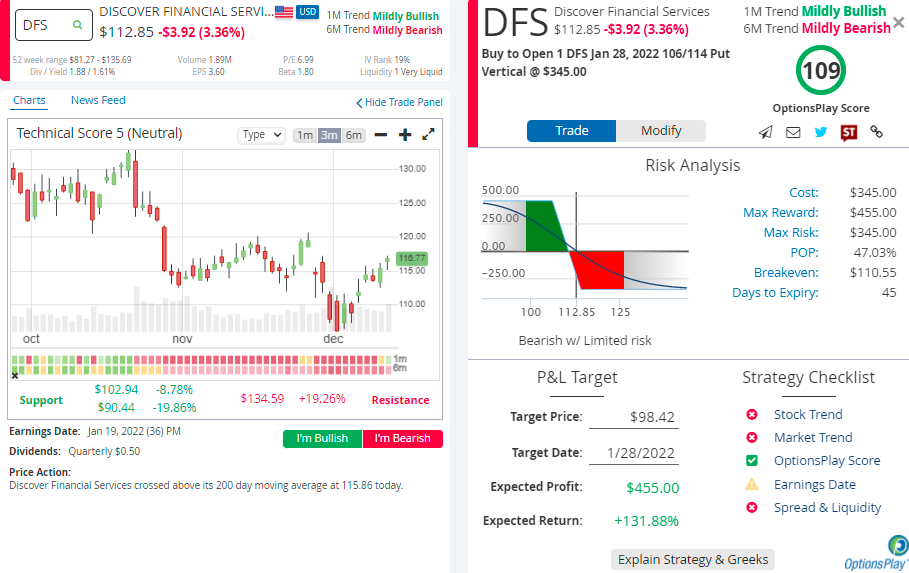Close the trade panel with X

(899, 23)
